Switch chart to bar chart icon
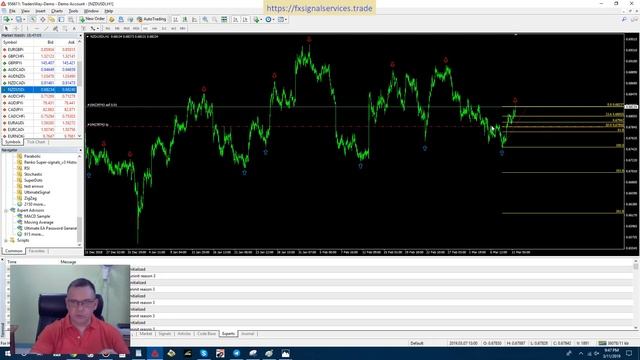The image size is (640, 360). [175, 19]
